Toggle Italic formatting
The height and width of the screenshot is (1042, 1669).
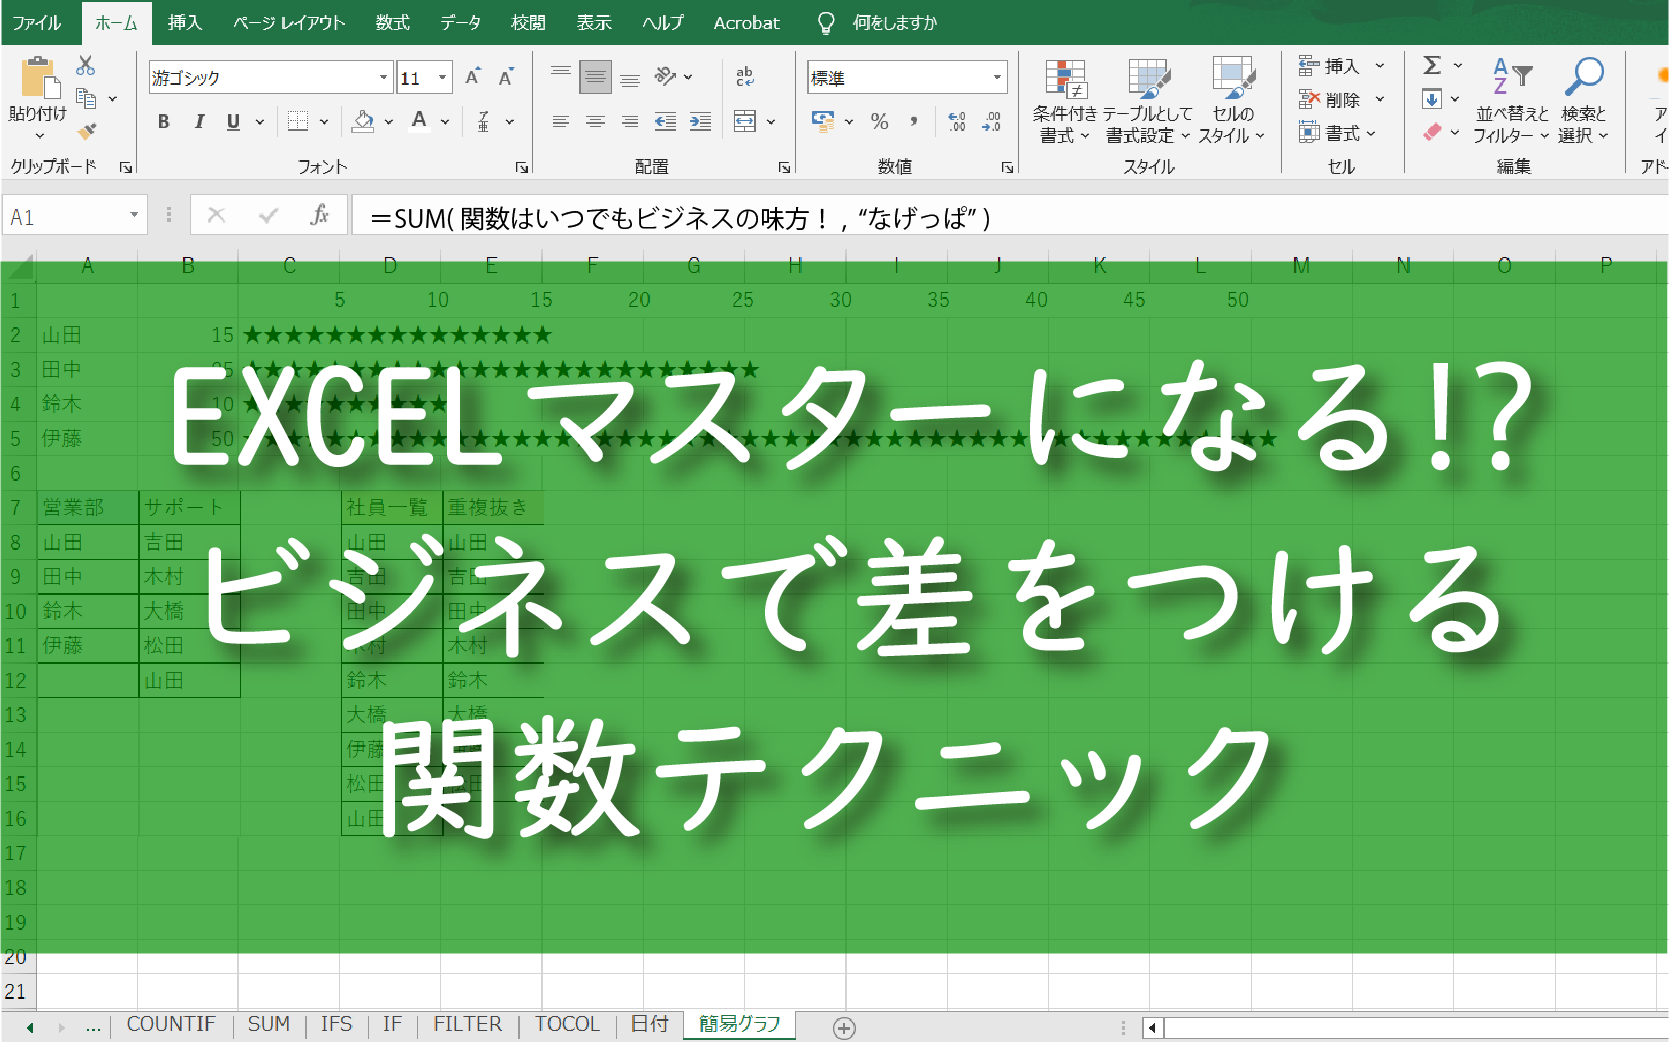[199, 122]
